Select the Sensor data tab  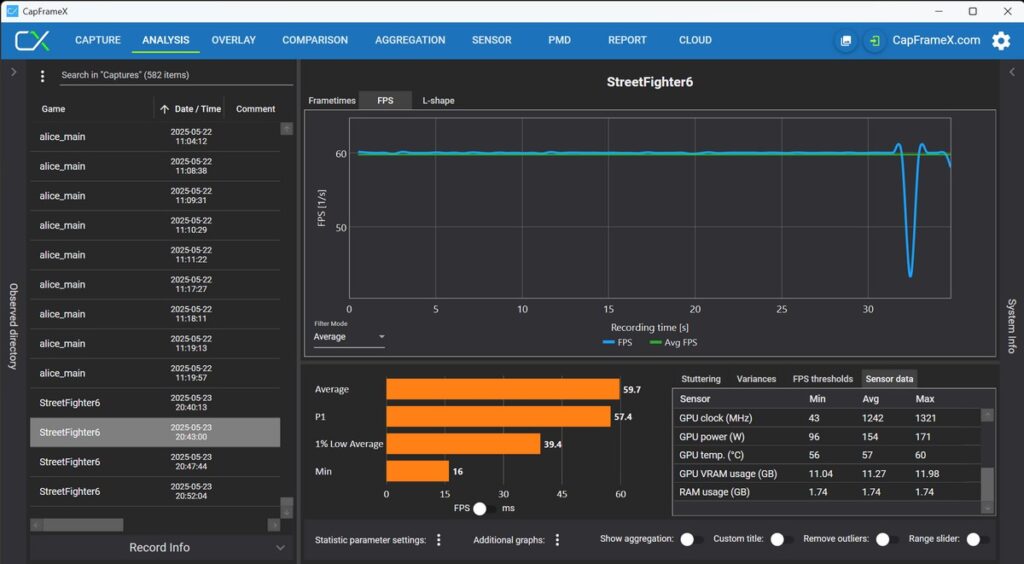coord(889,379)
